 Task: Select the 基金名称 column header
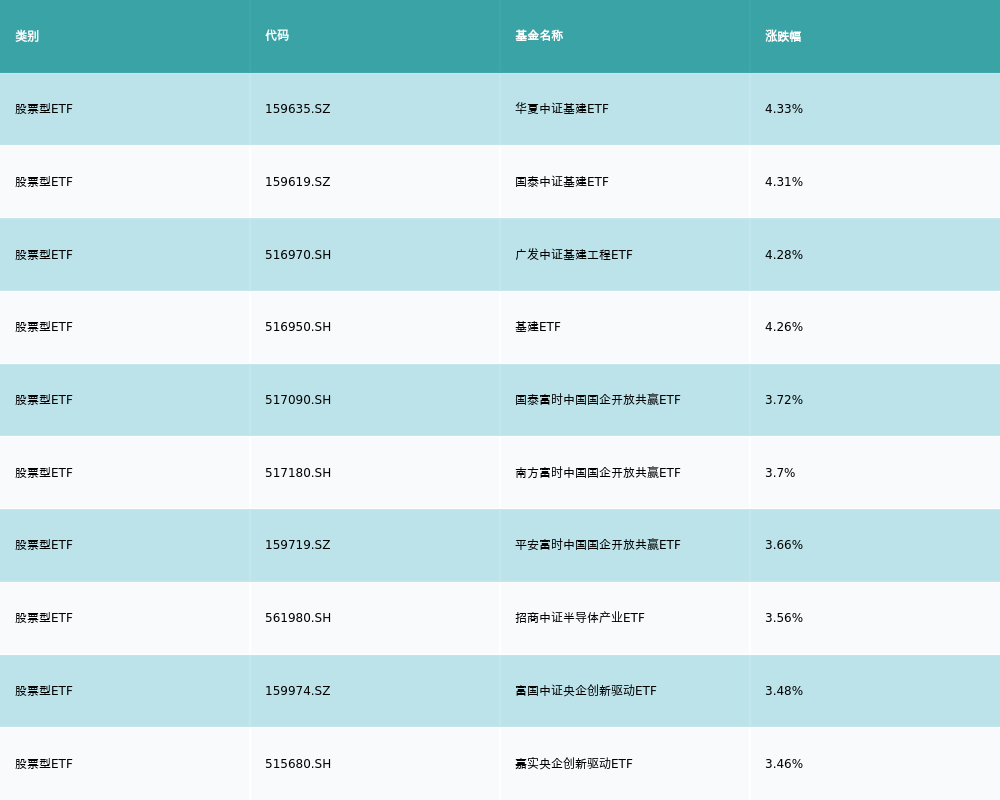(x=539, y=36)
